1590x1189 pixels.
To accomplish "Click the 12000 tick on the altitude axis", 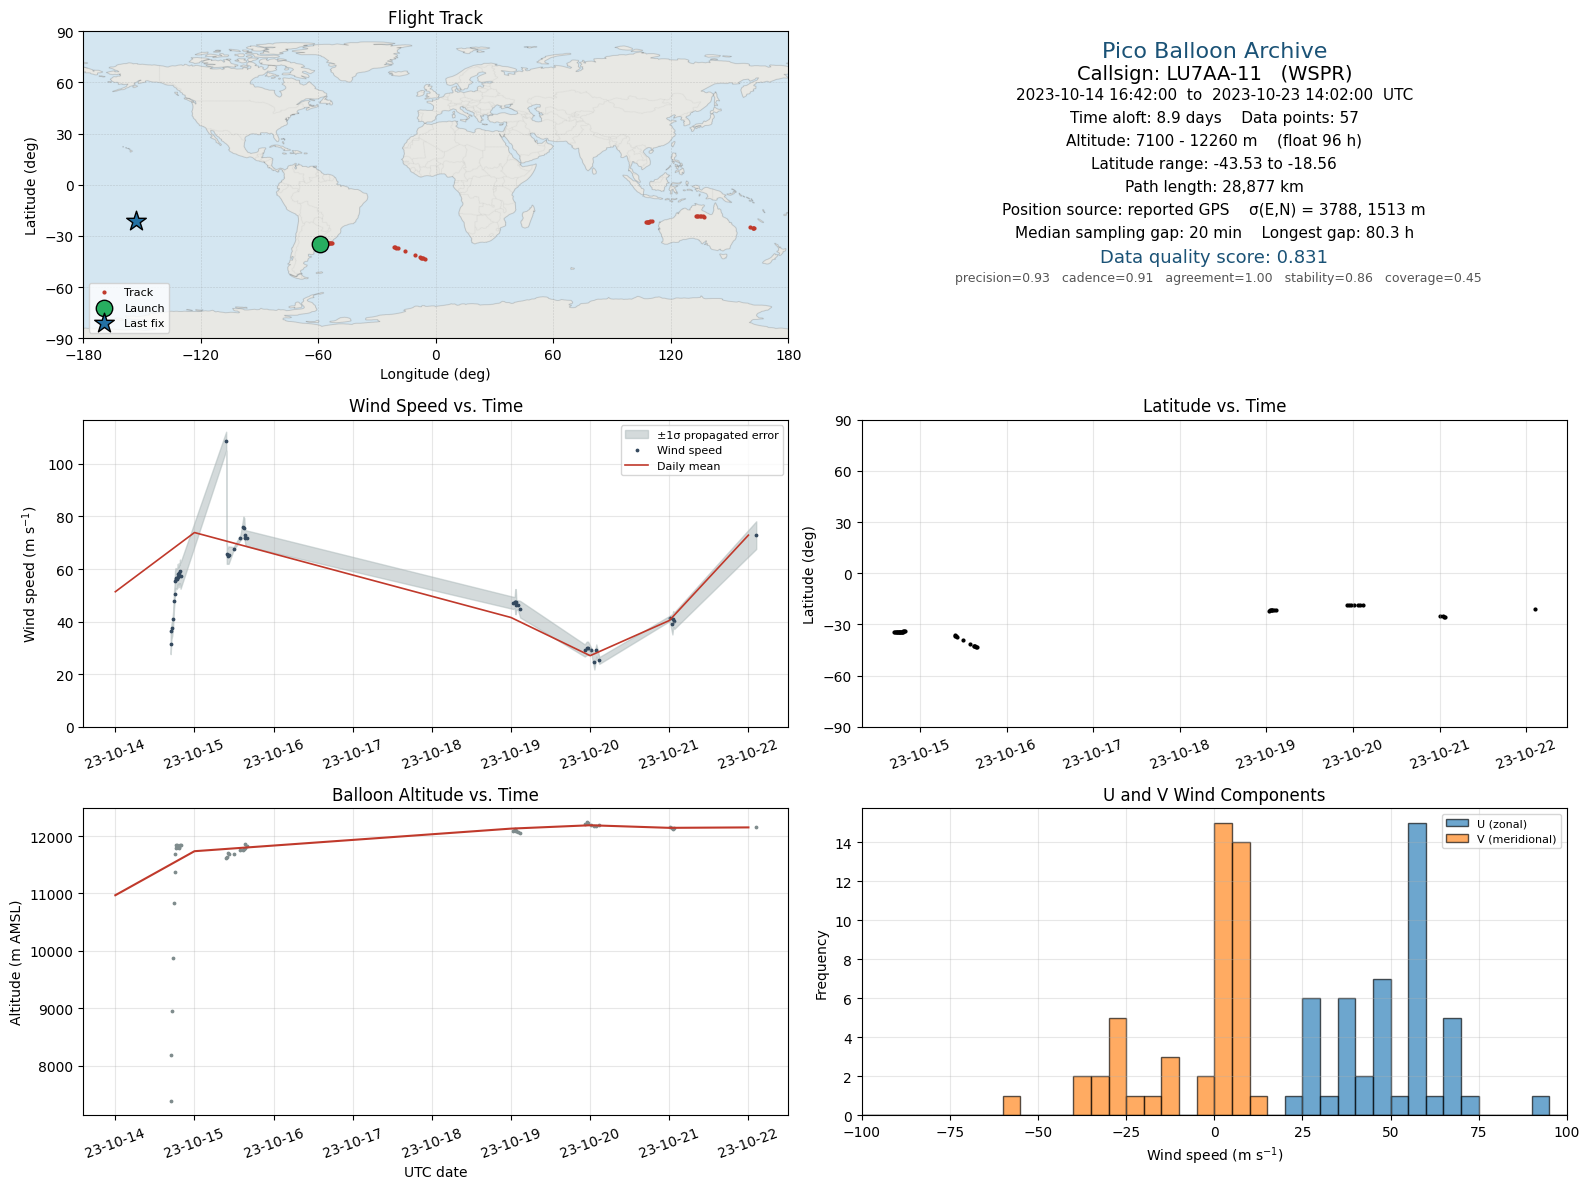I will (56, 837).
